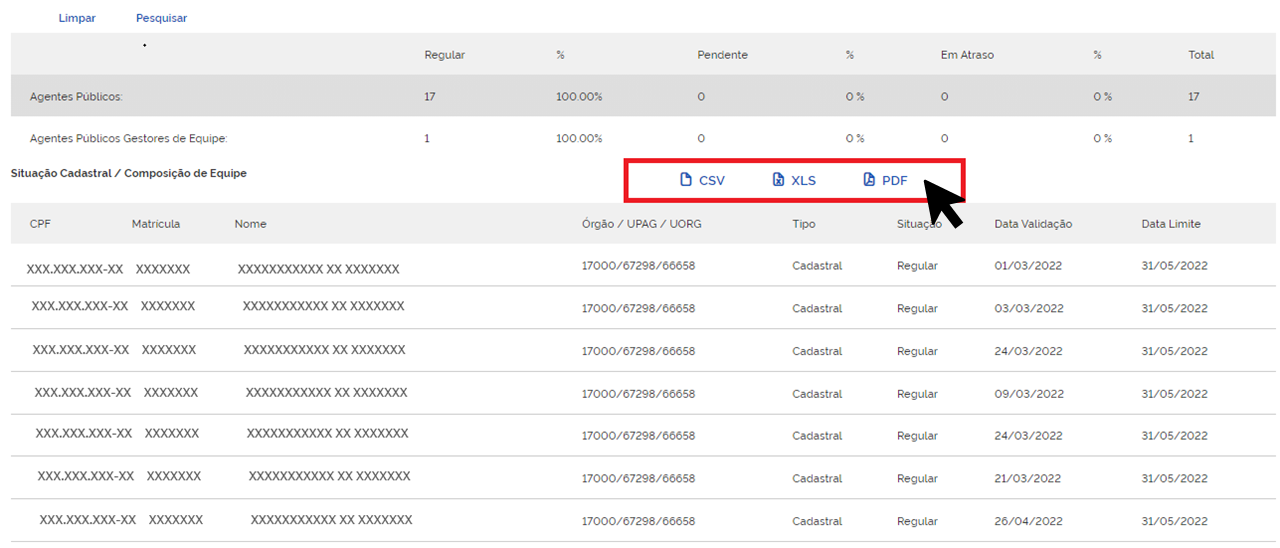
Task: Sort by Data Limite column
Action: 1171,224
